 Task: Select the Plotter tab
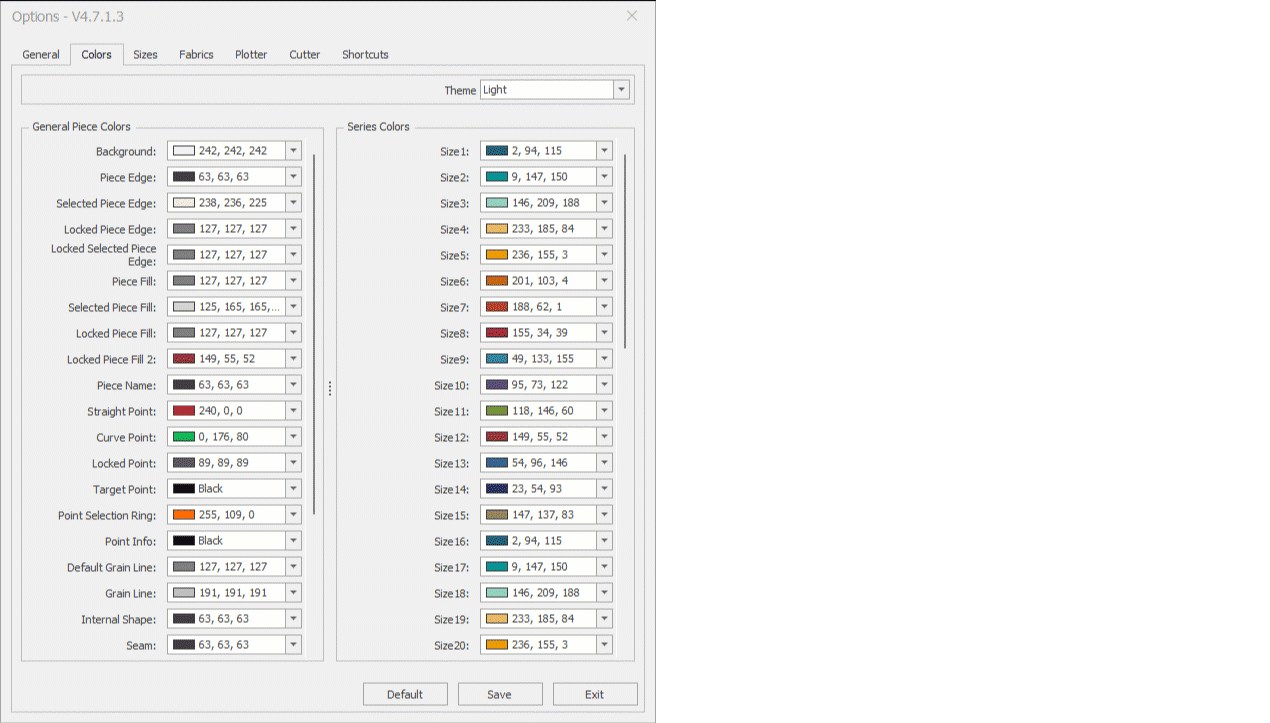(251, 55)
